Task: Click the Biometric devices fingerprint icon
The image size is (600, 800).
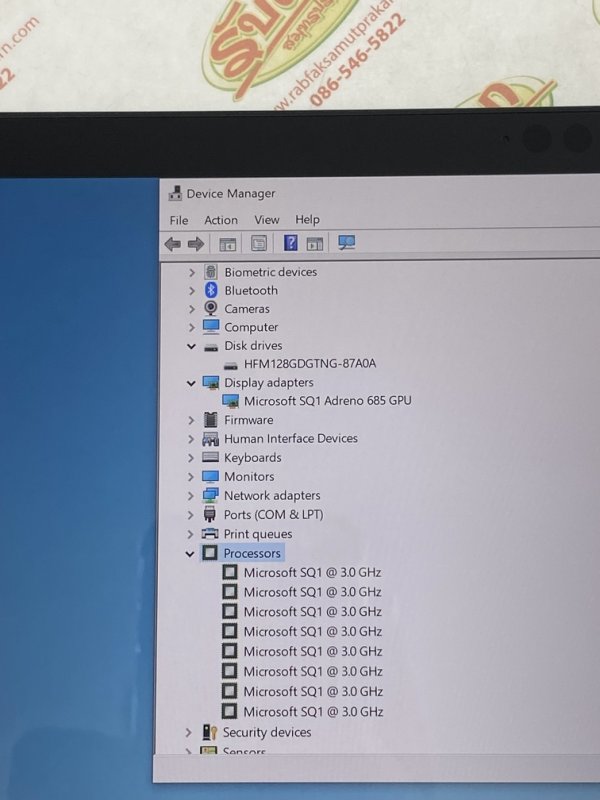Action: pos(211,271)
